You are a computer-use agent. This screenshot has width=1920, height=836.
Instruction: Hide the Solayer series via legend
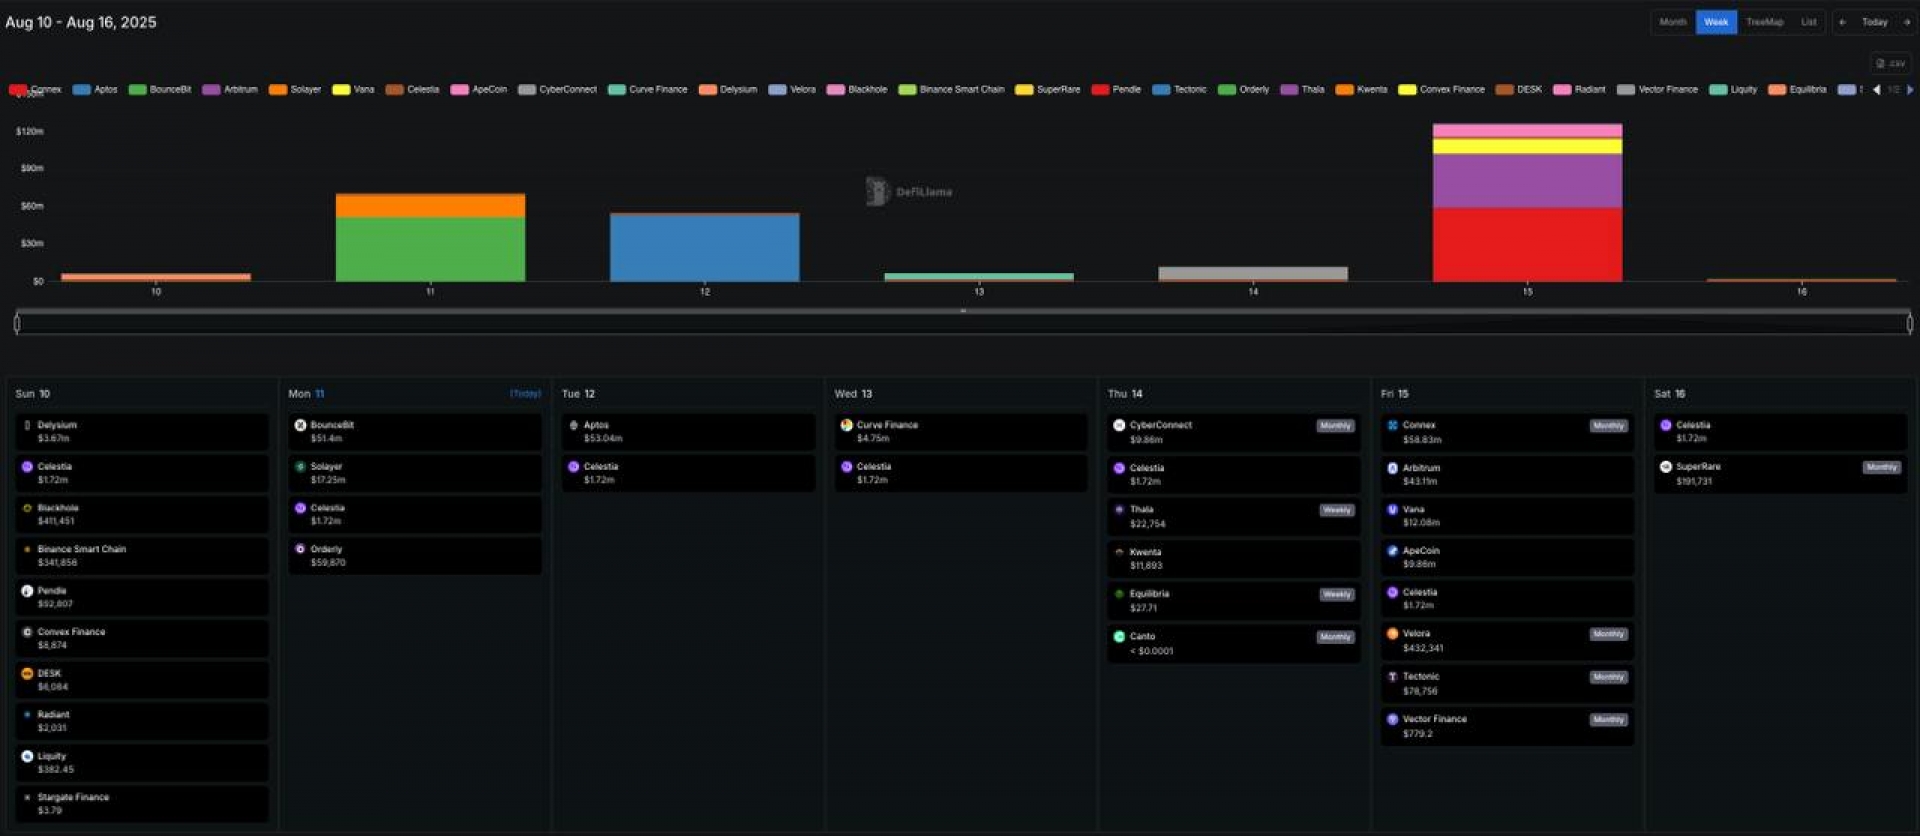(x=296, y=90)
